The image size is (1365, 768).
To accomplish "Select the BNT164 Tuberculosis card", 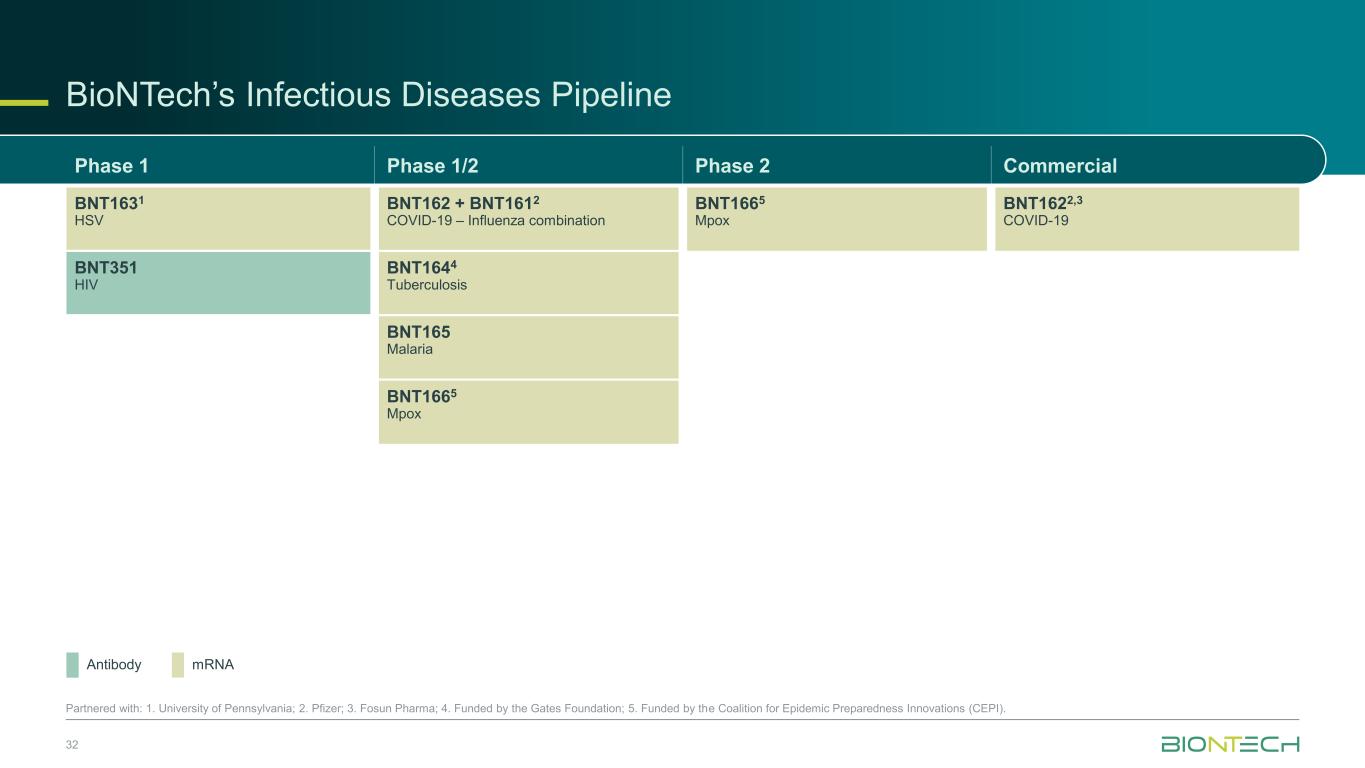I will tap(528, 283).
